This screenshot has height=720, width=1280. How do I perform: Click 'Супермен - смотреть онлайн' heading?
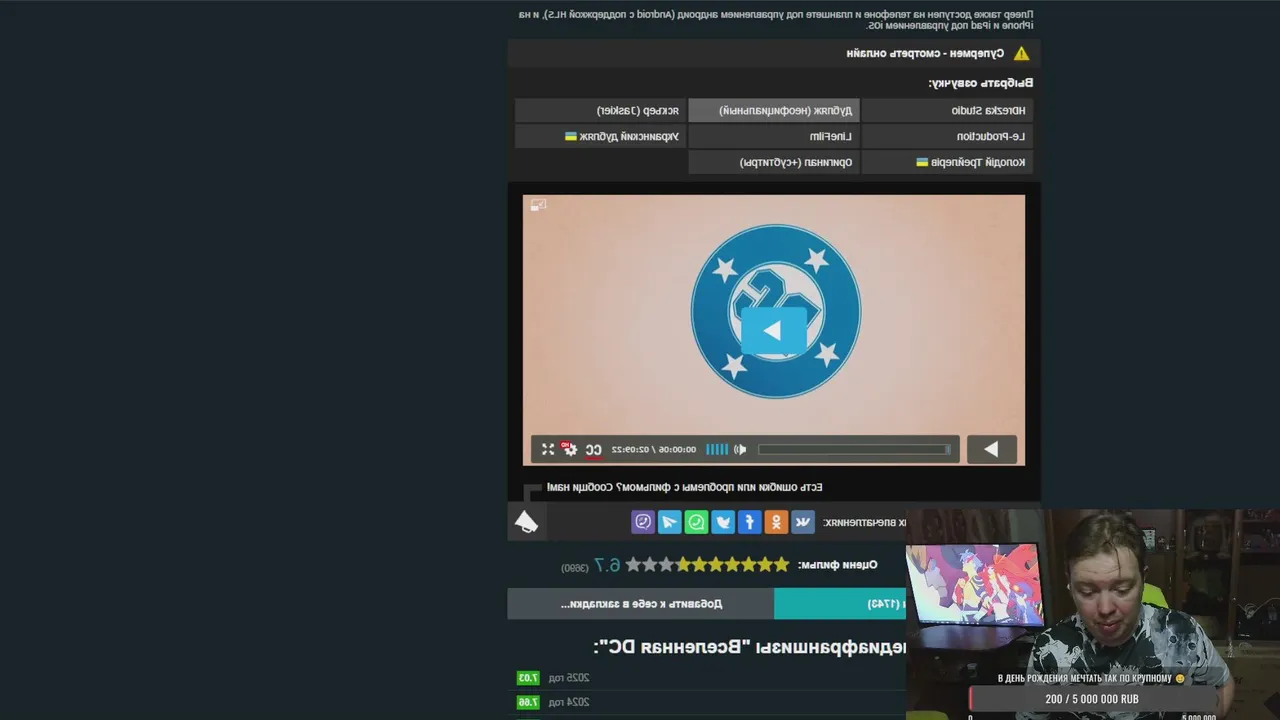pos(925,53)
